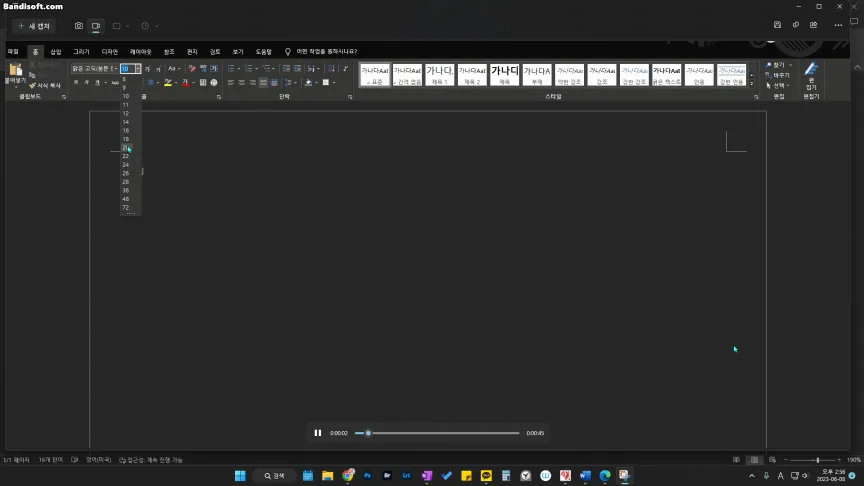Increase font size with the grow font icon
Viewport: 864px width, 486px height.
pyautogui.click(x=147, y=69)
